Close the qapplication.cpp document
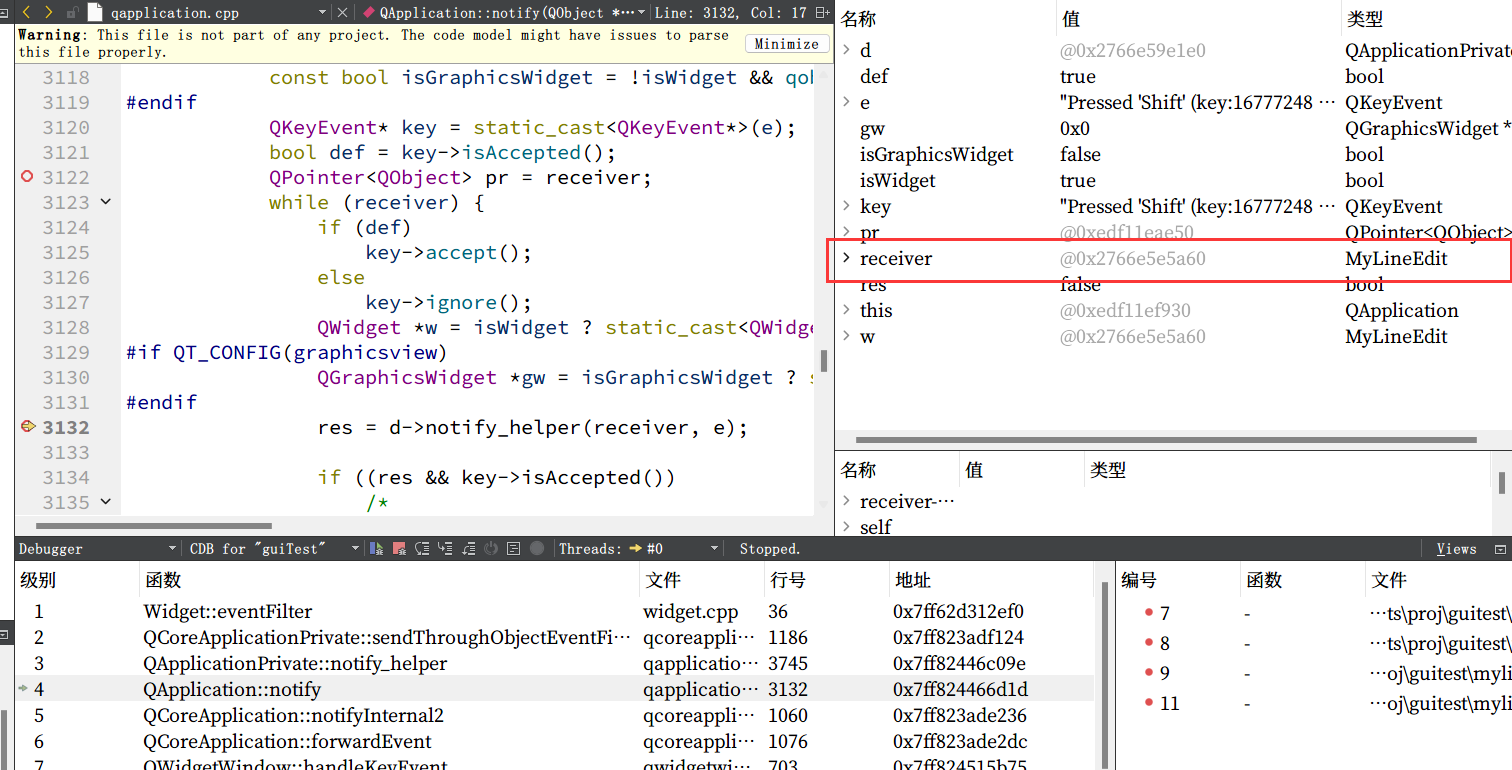The height and width of the screenshot is (770, 1512). [342, 13]
